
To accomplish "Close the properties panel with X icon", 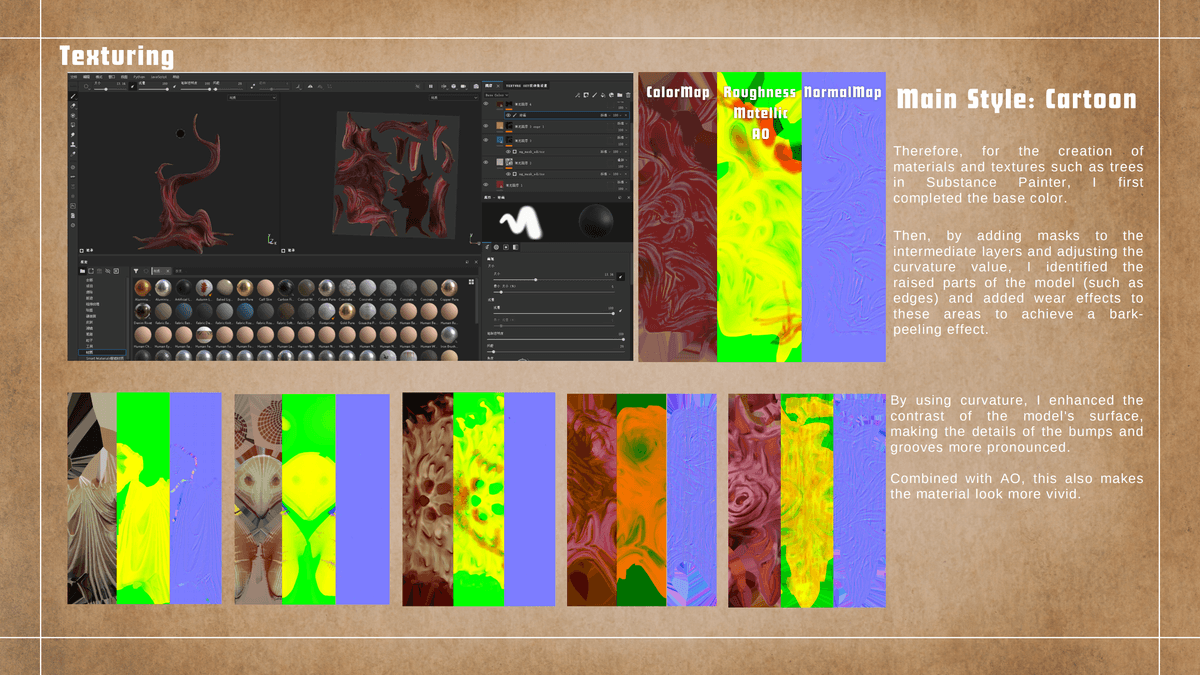I will (629, 197).
